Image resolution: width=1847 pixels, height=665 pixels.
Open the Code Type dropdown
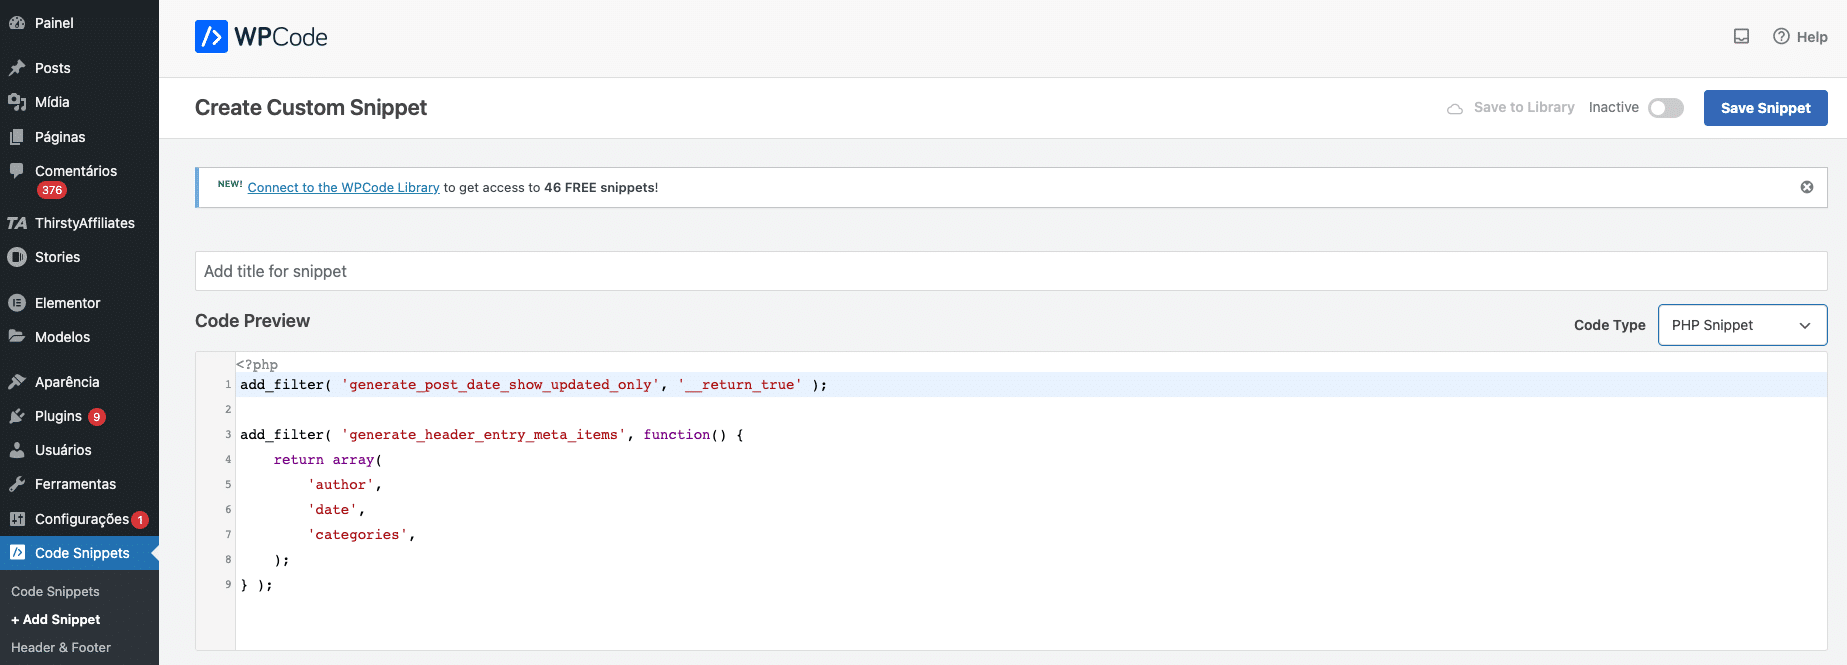(x=1741, y=325)
